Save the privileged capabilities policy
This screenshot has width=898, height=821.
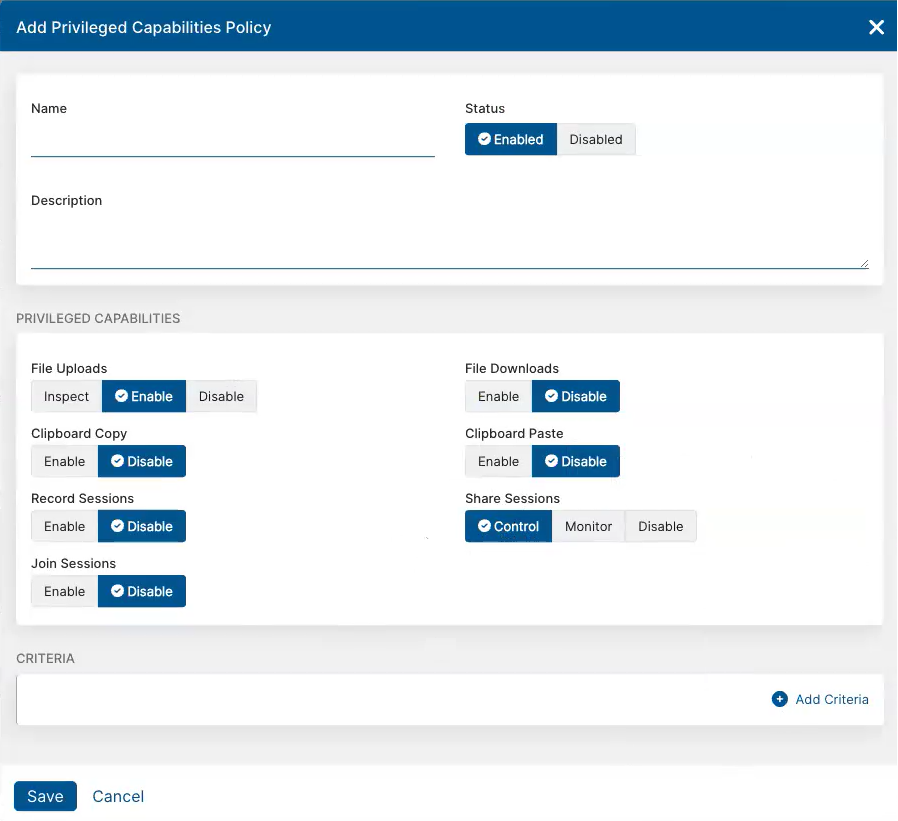tap(45, 796)
